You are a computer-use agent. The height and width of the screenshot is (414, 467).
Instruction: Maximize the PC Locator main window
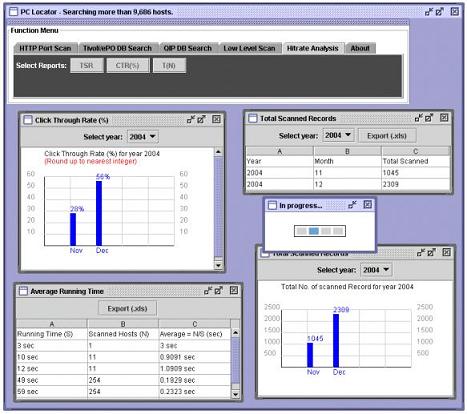[x=440, y=12]
